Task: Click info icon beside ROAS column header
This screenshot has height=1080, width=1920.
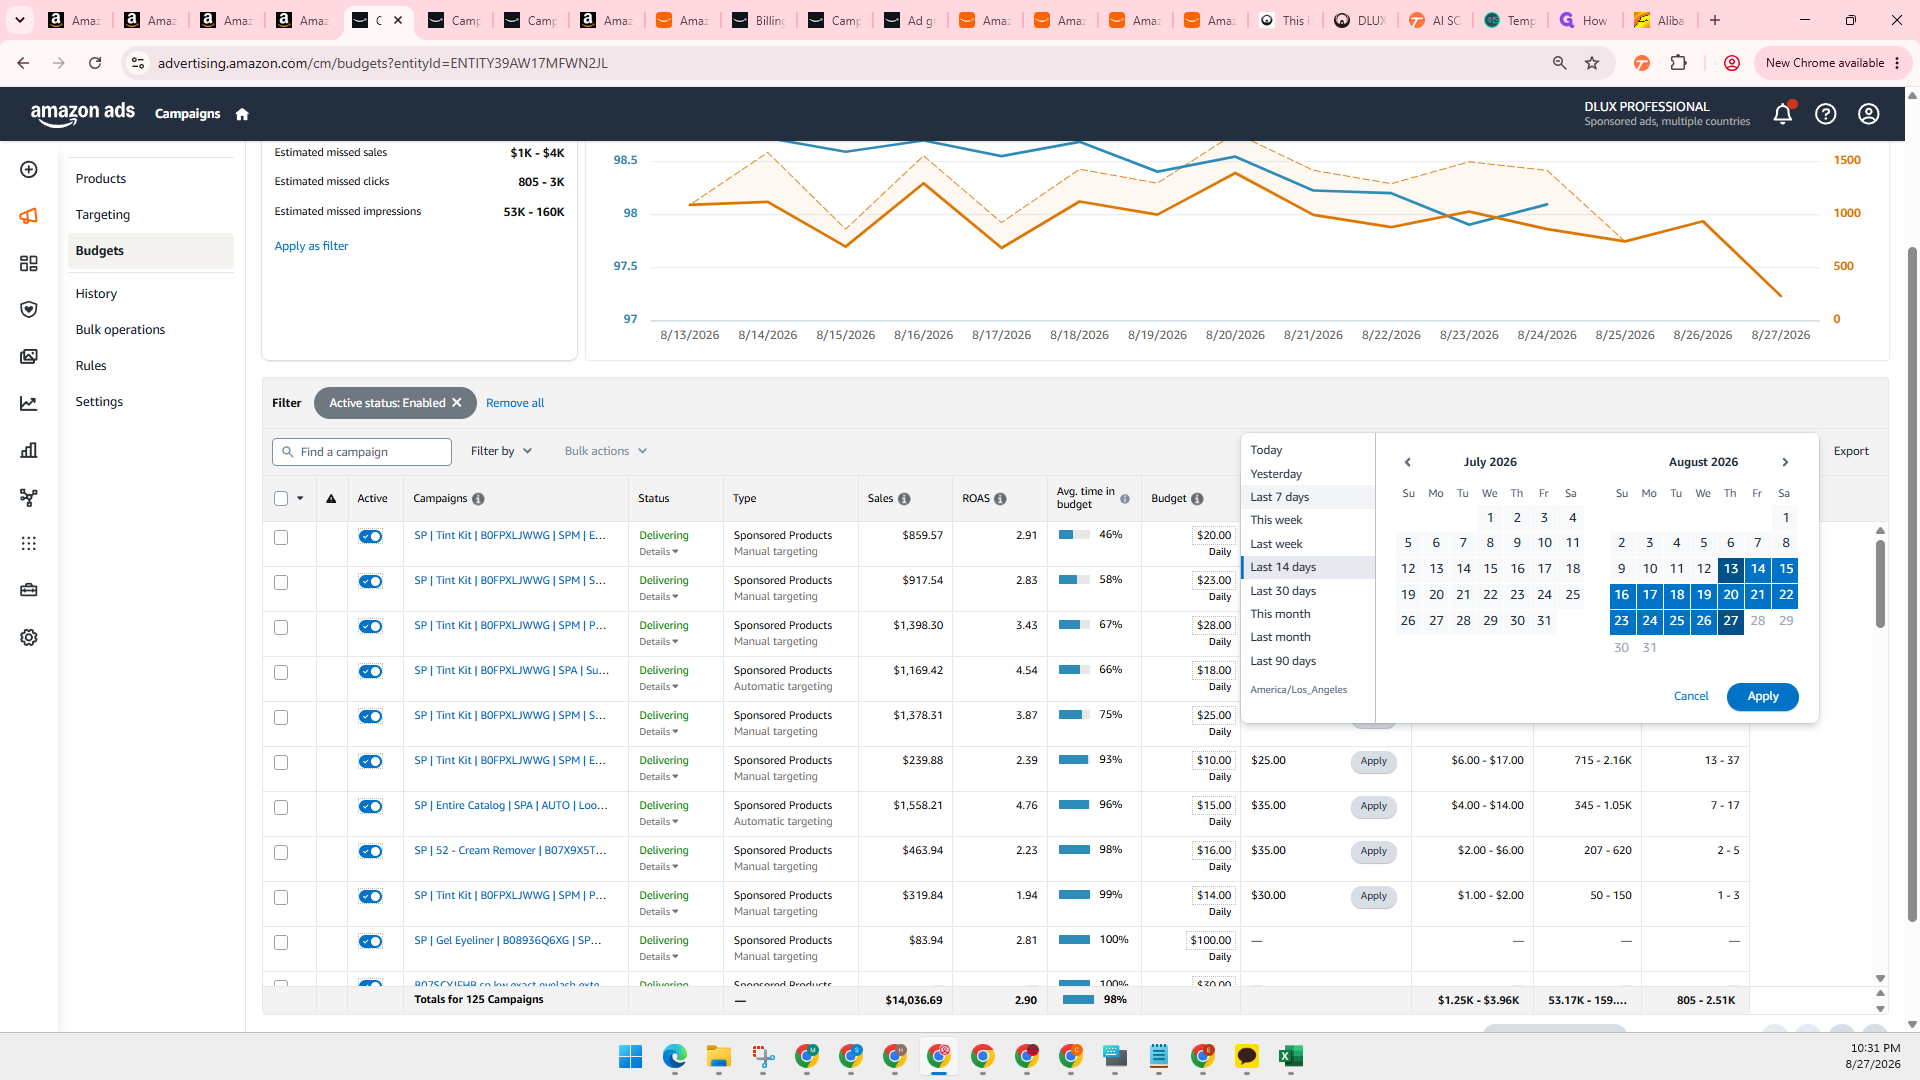Action: pyautogui.click(x=1000, y=499)
